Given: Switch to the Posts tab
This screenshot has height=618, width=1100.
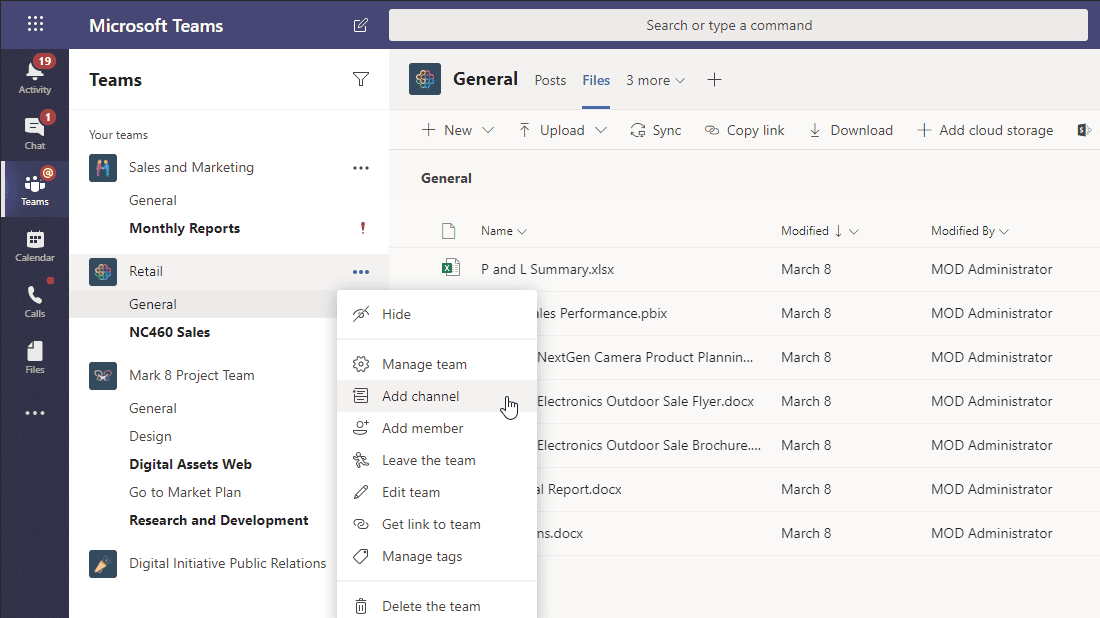Looking at the screenshot, I should [x=549, y=80].
